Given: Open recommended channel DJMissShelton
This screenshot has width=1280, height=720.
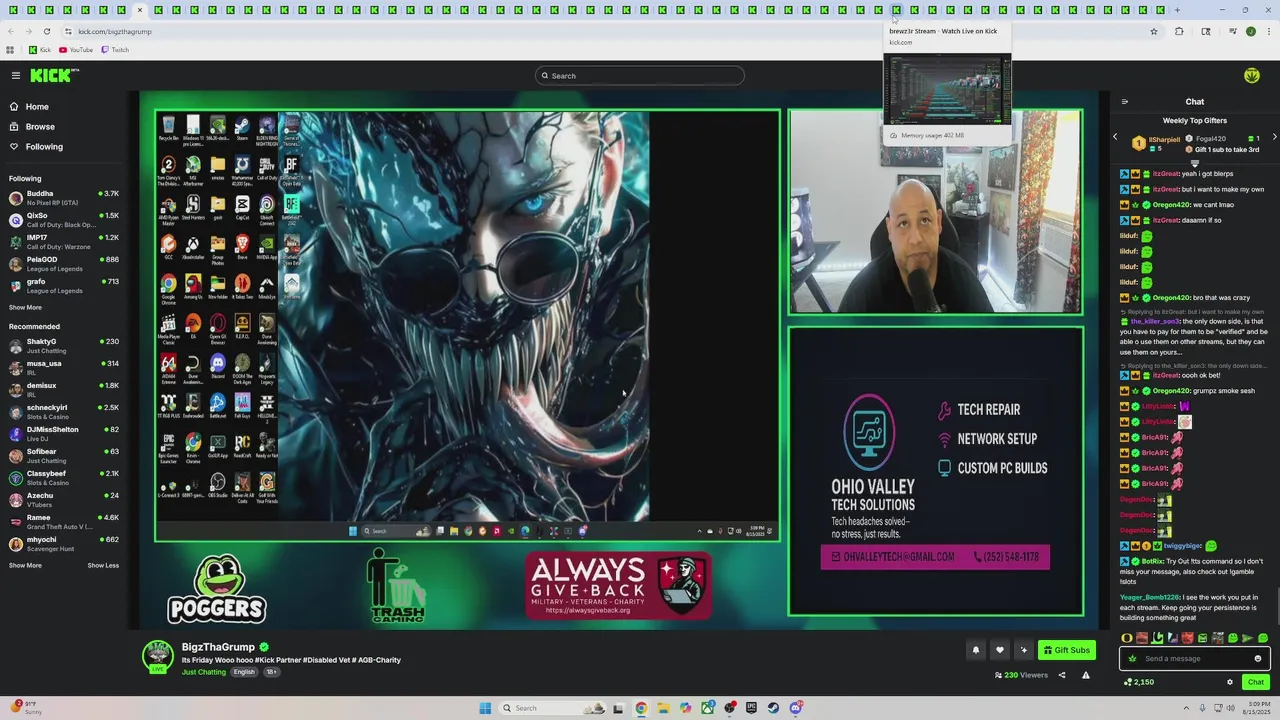Looking at the screenshot, I should (64, 434).
